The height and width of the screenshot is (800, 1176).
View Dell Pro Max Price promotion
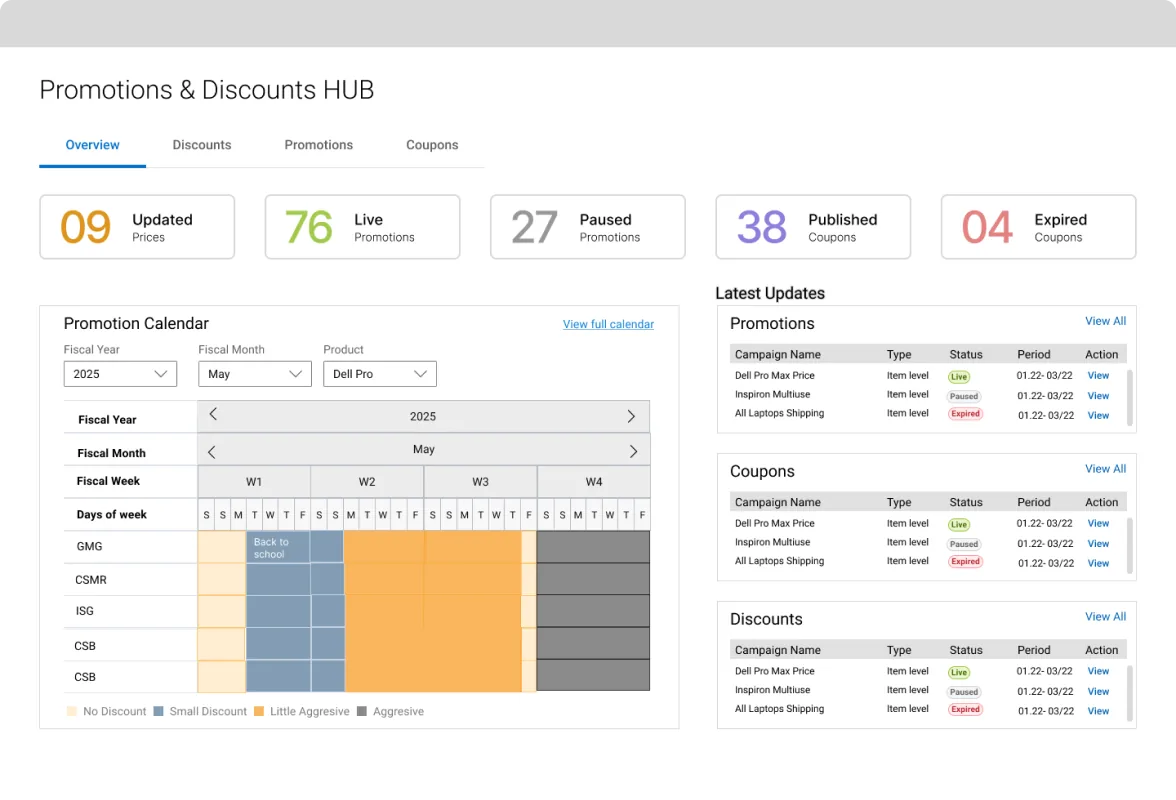click(1098, 376)
